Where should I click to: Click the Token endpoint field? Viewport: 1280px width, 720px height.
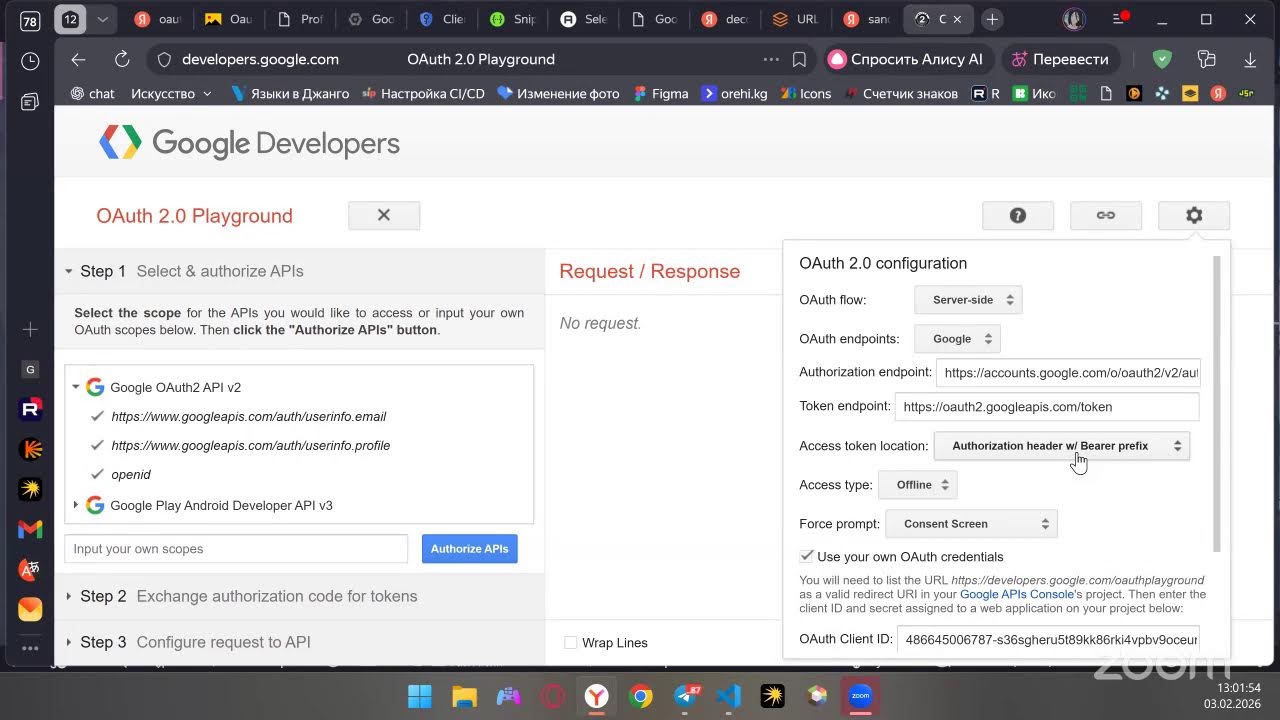[x=1046, y=407]
